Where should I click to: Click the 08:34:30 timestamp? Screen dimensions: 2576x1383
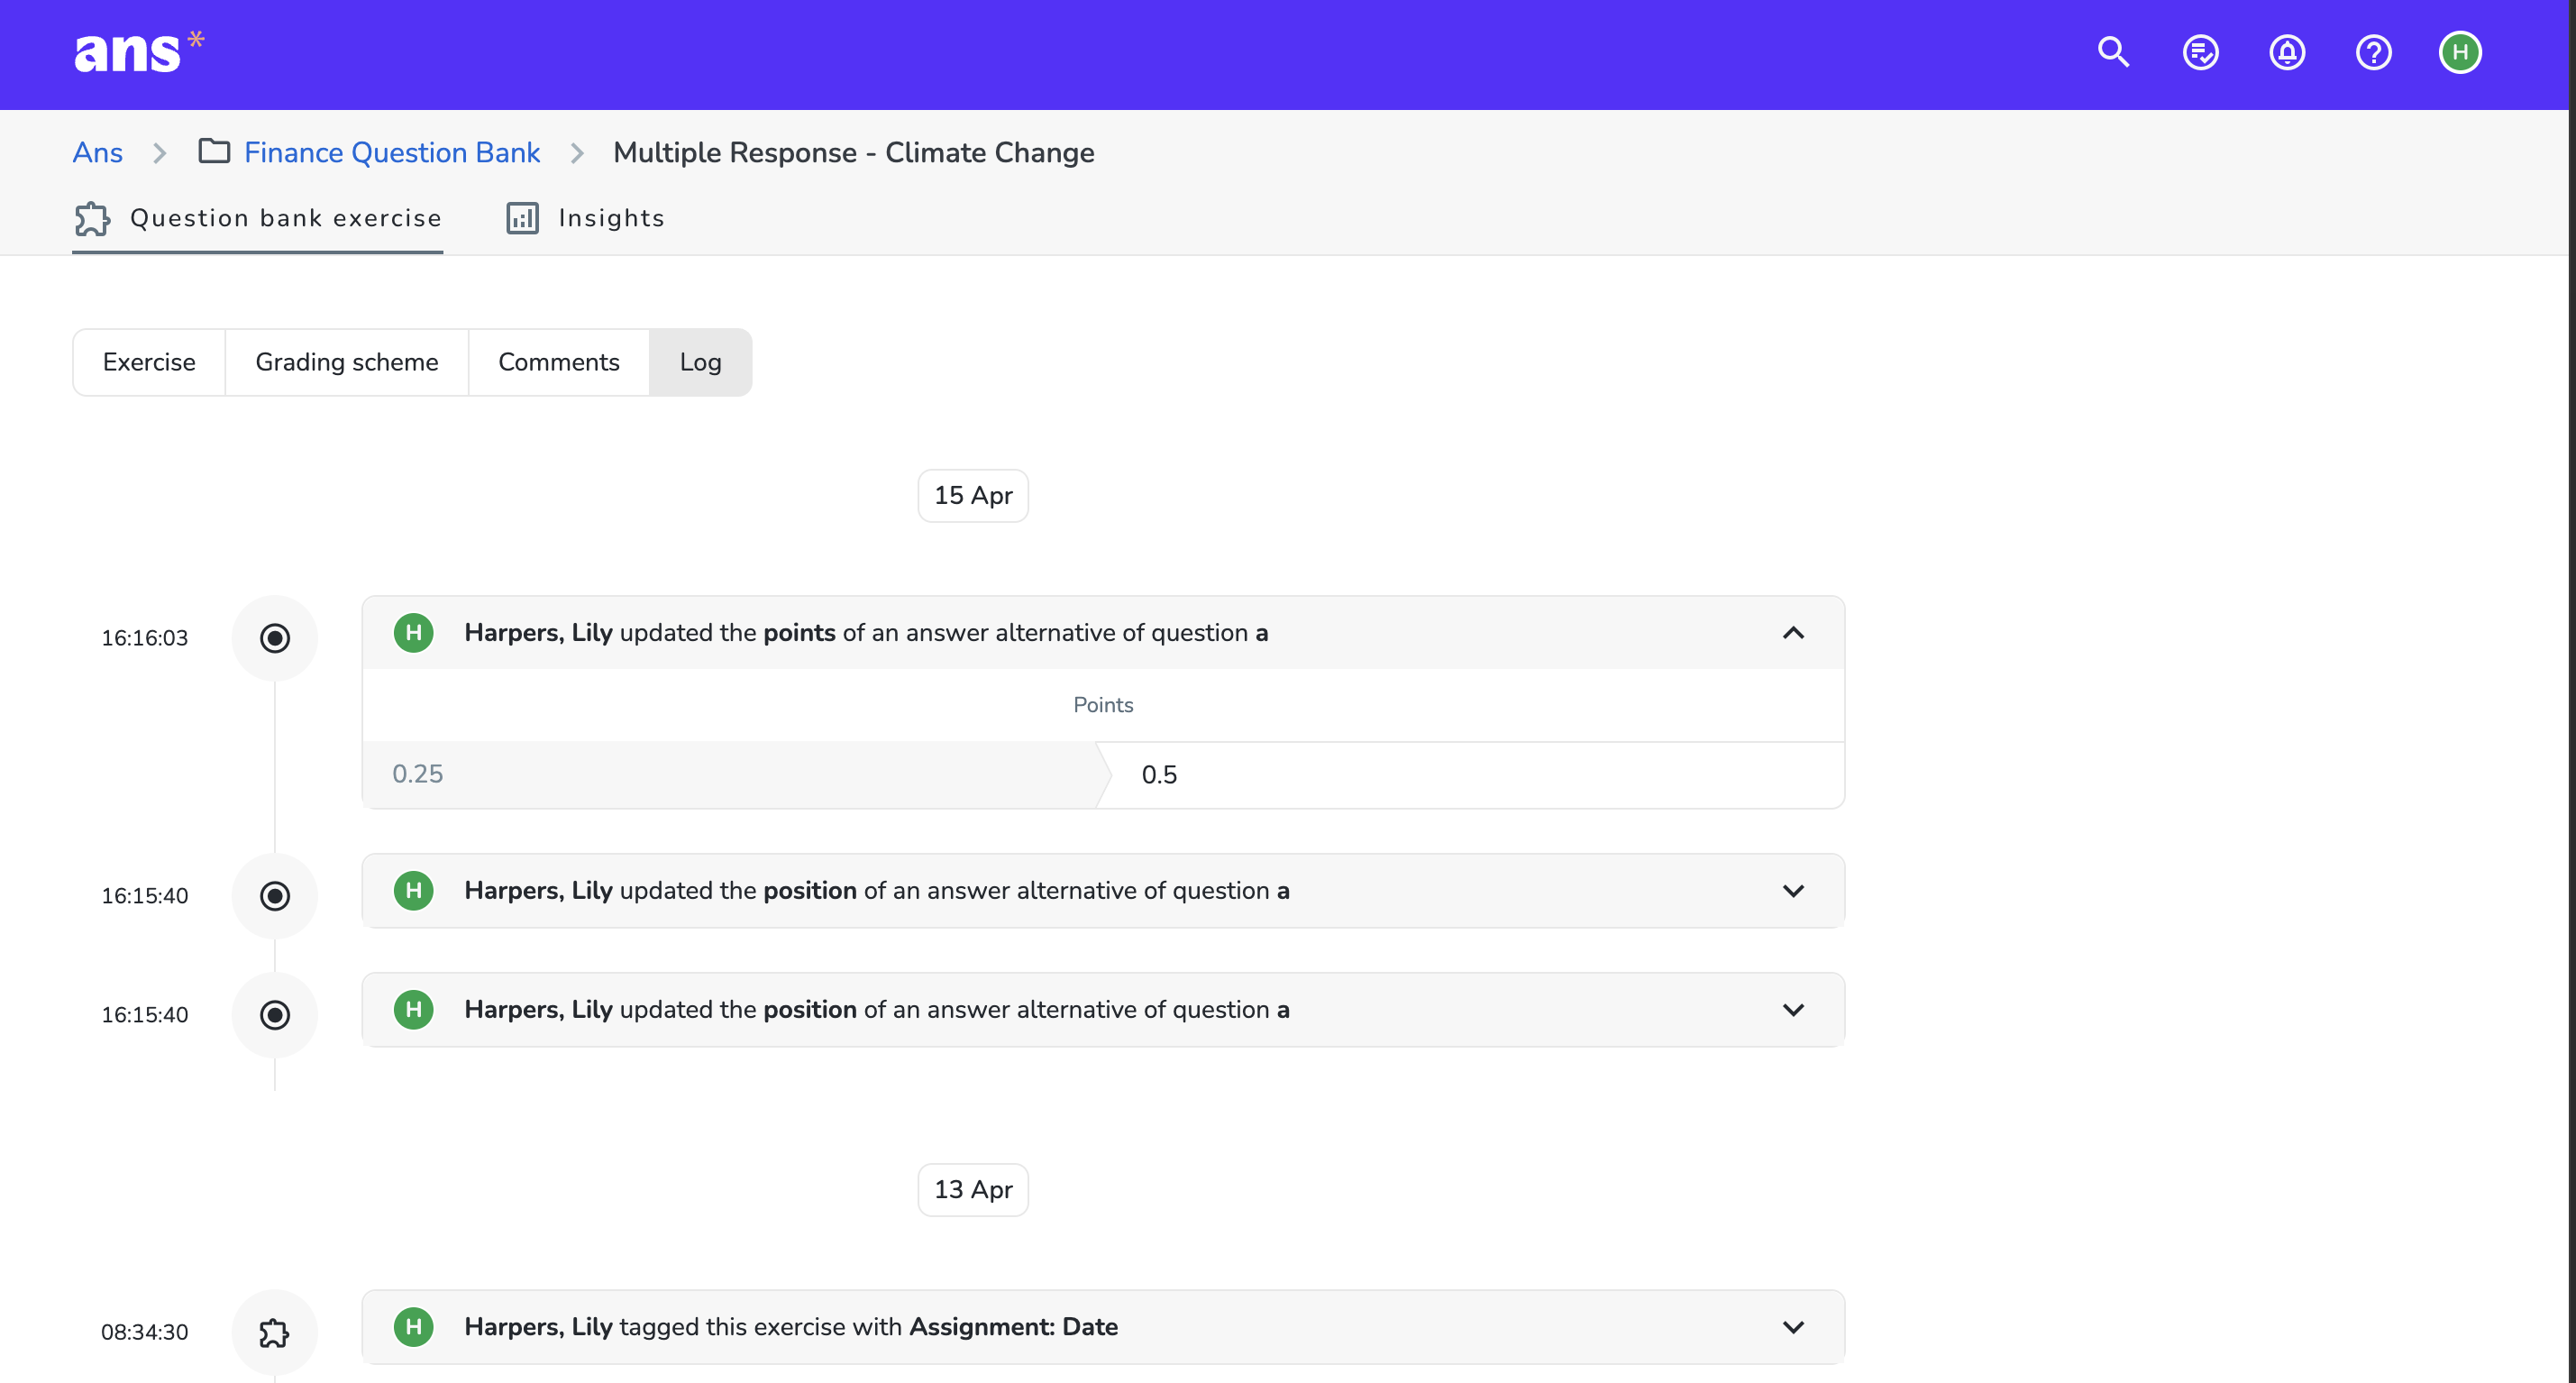coord(145,1332)
